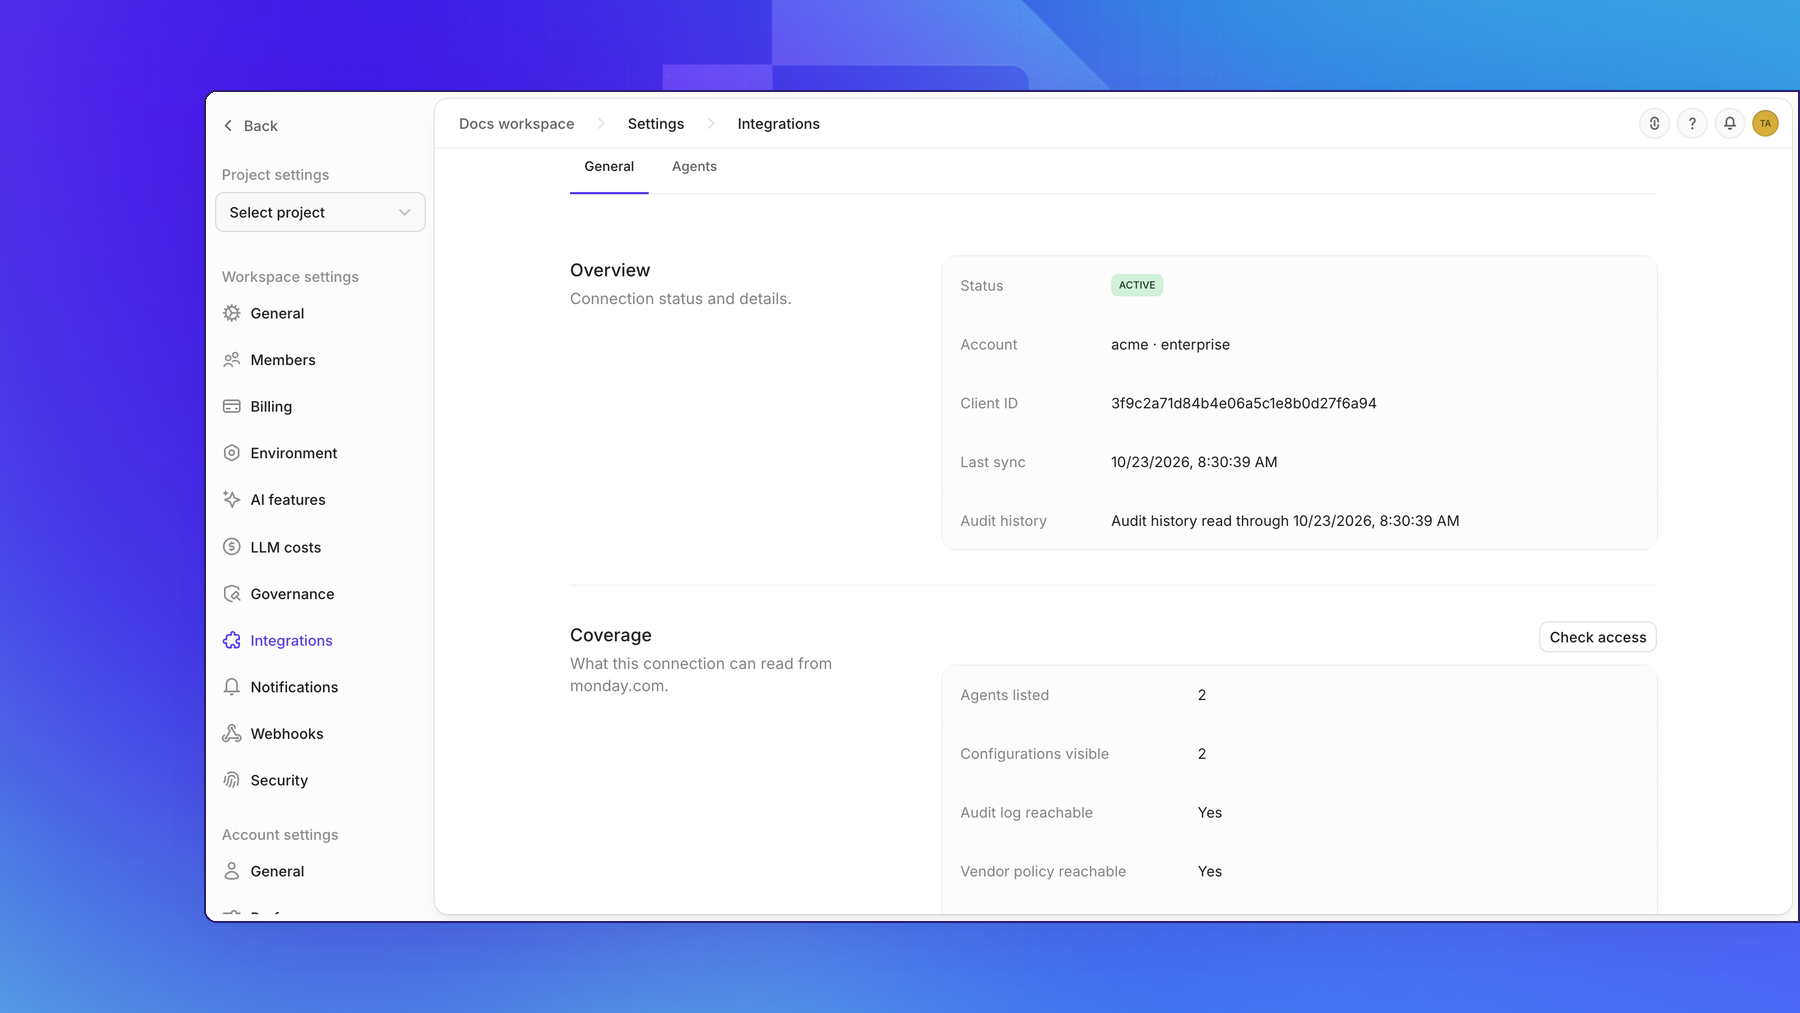Image resolution: width=1800 pixels, height=1013 pixels.
Task: Click the Environment icon in sidebar
Action: pos(232,453)
